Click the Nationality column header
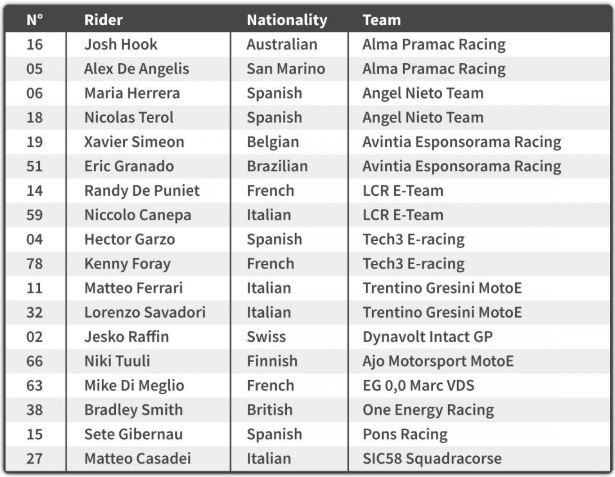 286,19
